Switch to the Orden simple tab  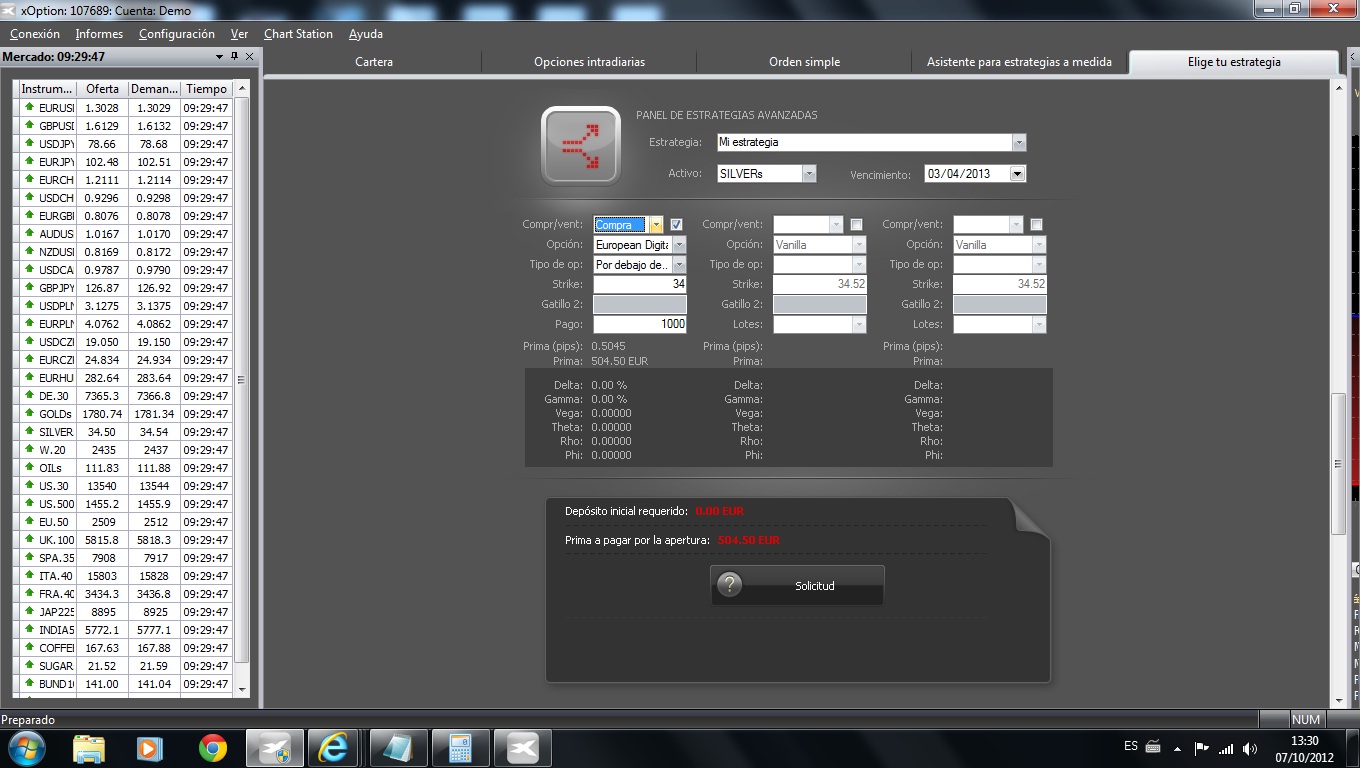pyautogui.click(x=804, y=62)
